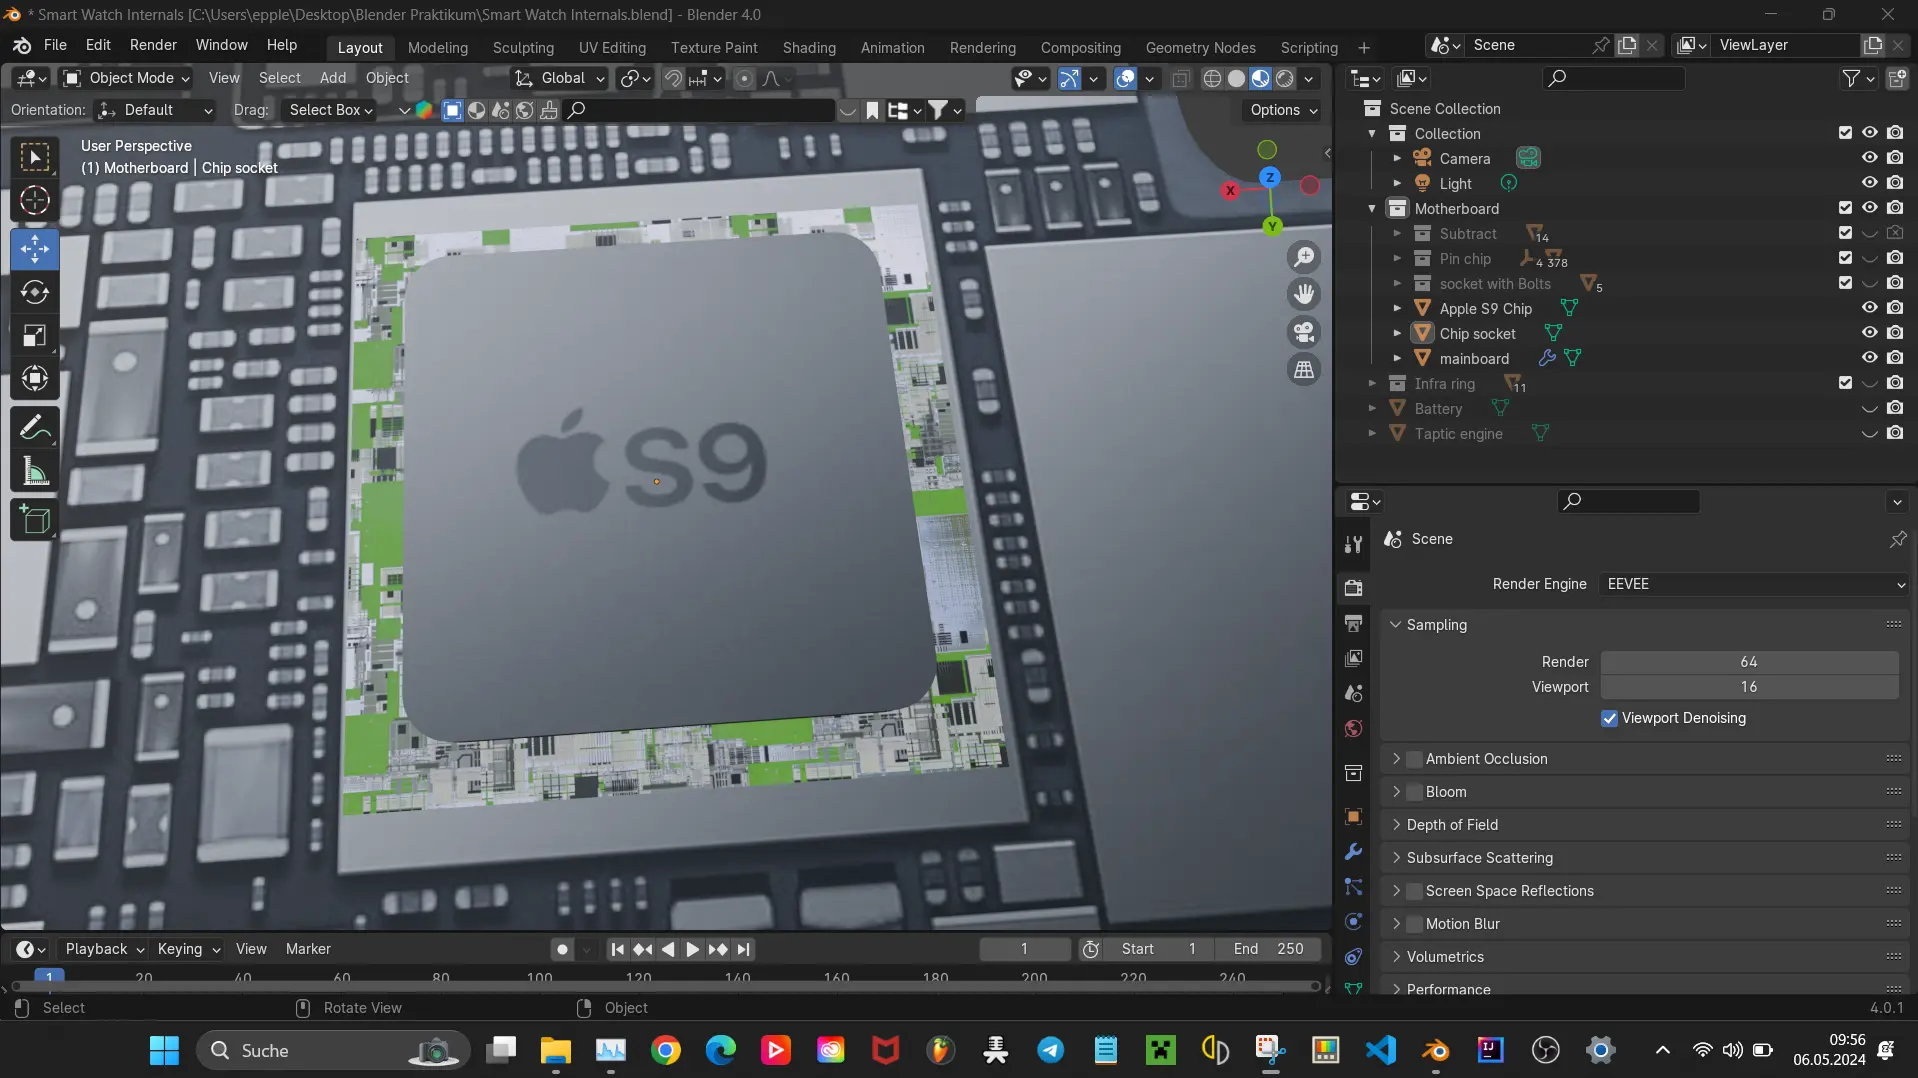Activate the Transform tool
Screen dimensions: 1918x1078
click(x=35, y=379)
